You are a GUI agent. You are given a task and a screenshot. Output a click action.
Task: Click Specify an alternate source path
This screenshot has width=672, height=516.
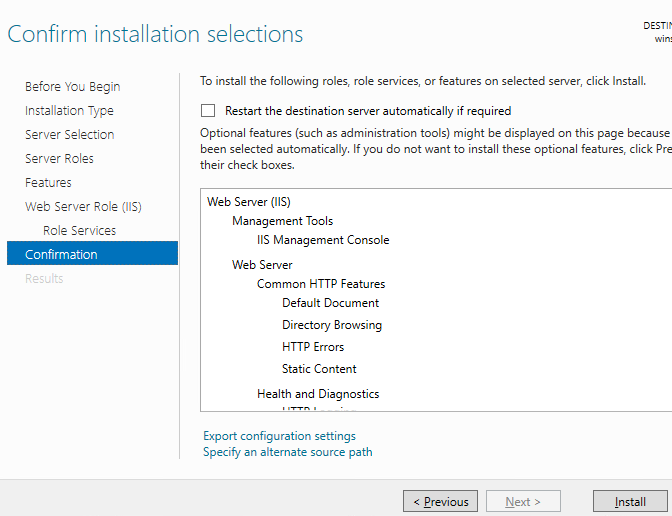287,452
